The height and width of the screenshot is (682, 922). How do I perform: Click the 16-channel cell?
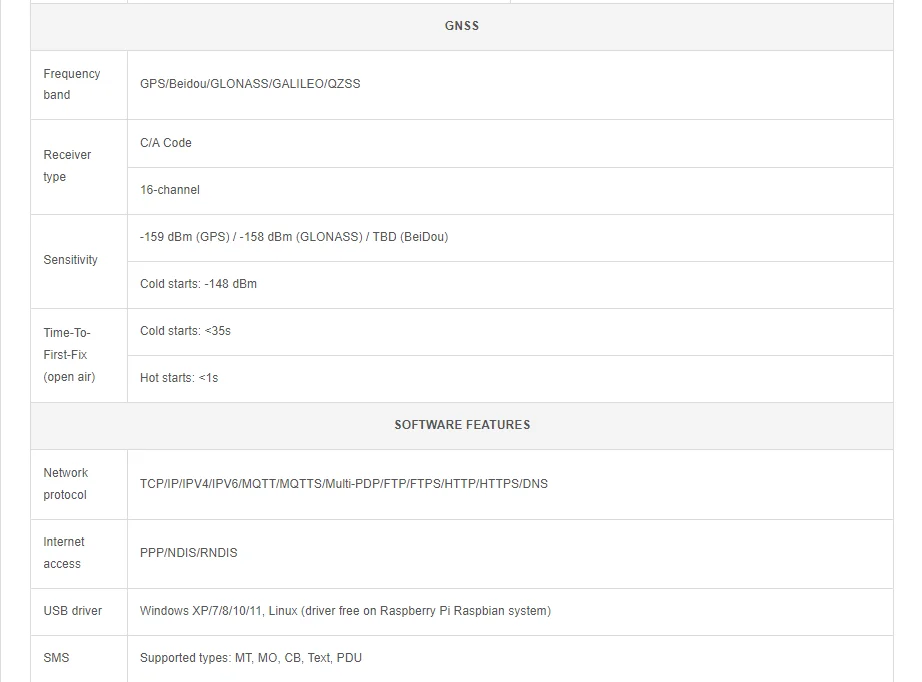pyautogui.click(x=170, y=190)
